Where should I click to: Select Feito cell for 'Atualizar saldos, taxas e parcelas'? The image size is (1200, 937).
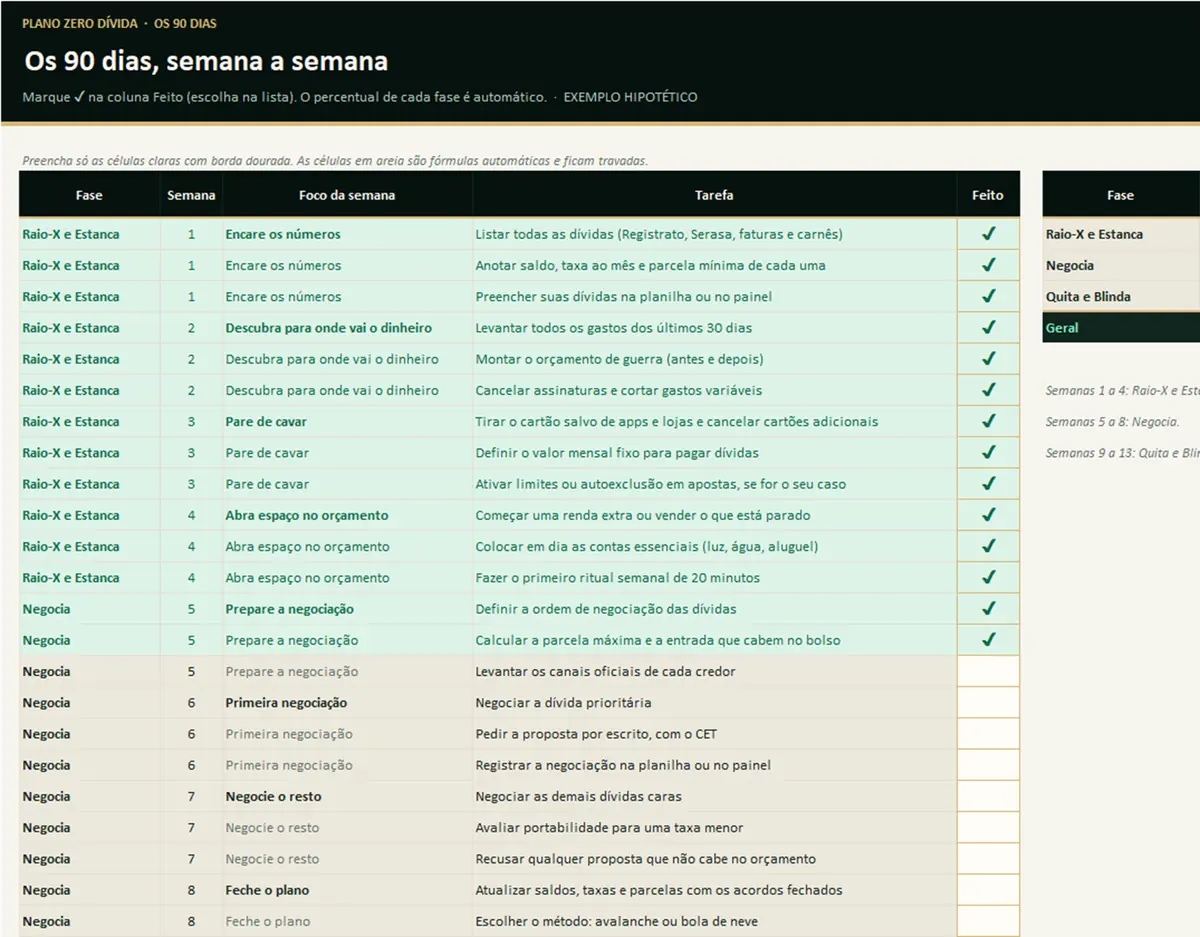988,890
